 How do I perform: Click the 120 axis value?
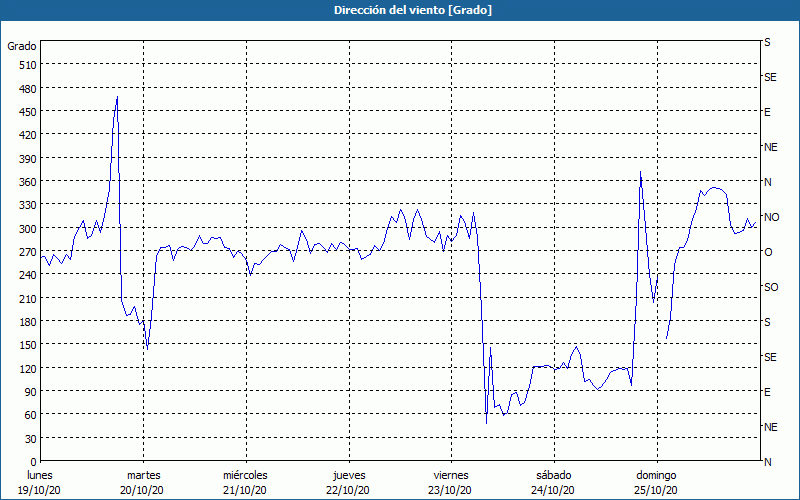point(29,368)
